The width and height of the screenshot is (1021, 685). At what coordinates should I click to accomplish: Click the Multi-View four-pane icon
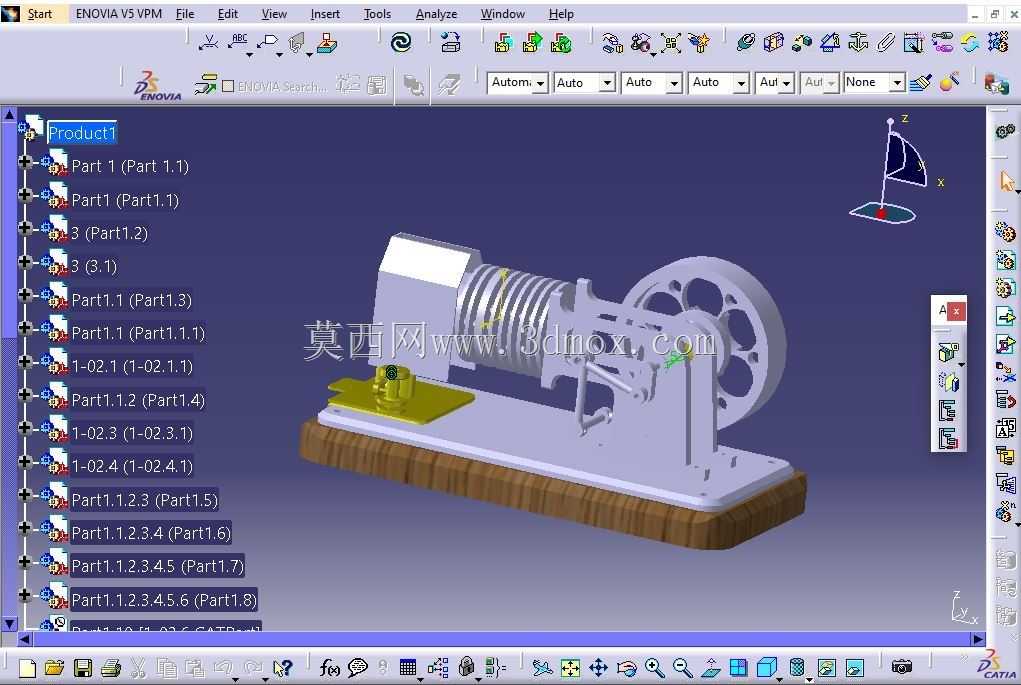[x=738, y=667]
